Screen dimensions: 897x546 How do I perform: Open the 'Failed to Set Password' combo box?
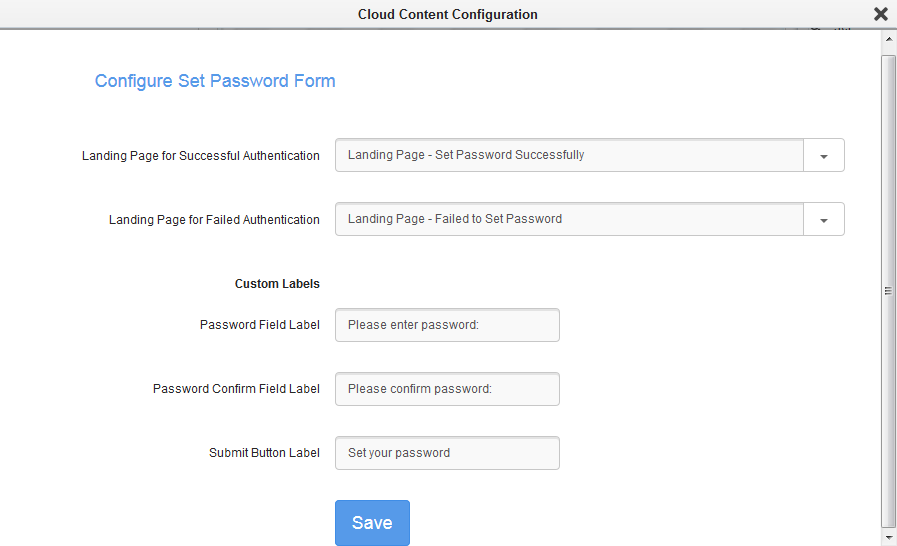click(x=569, y=220)
